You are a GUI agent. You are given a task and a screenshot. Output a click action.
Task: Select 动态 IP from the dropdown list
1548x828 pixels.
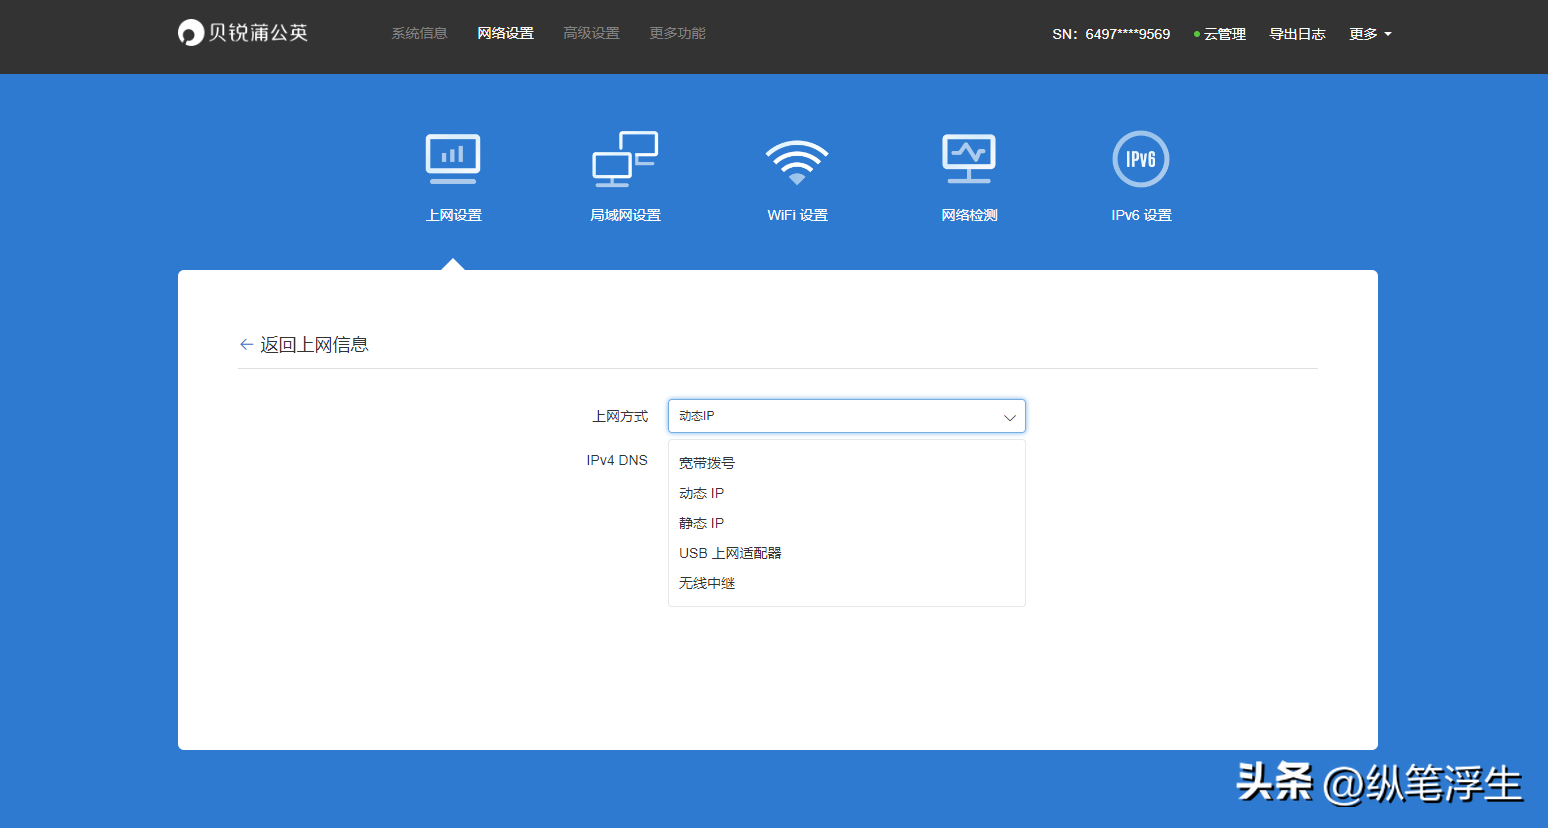click(847, 493)
